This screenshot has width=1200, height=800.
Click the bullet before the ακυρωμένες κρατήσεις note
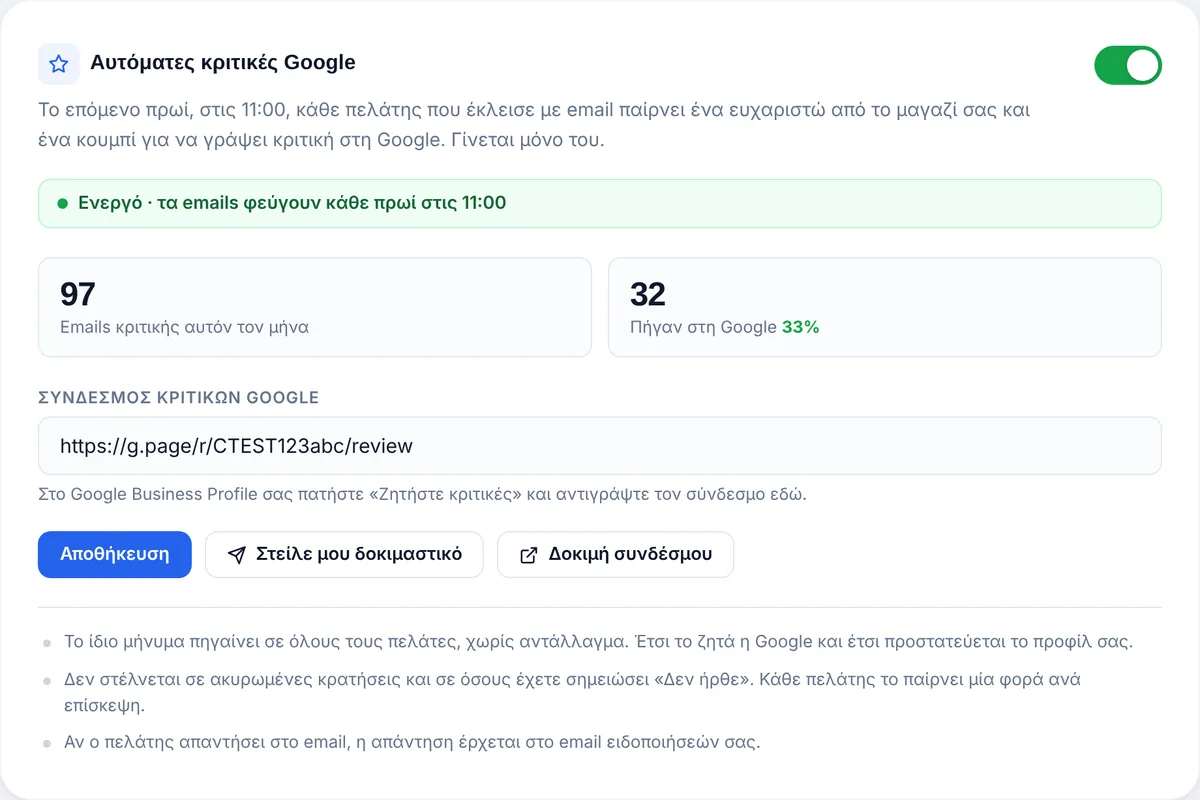point(46,681)
